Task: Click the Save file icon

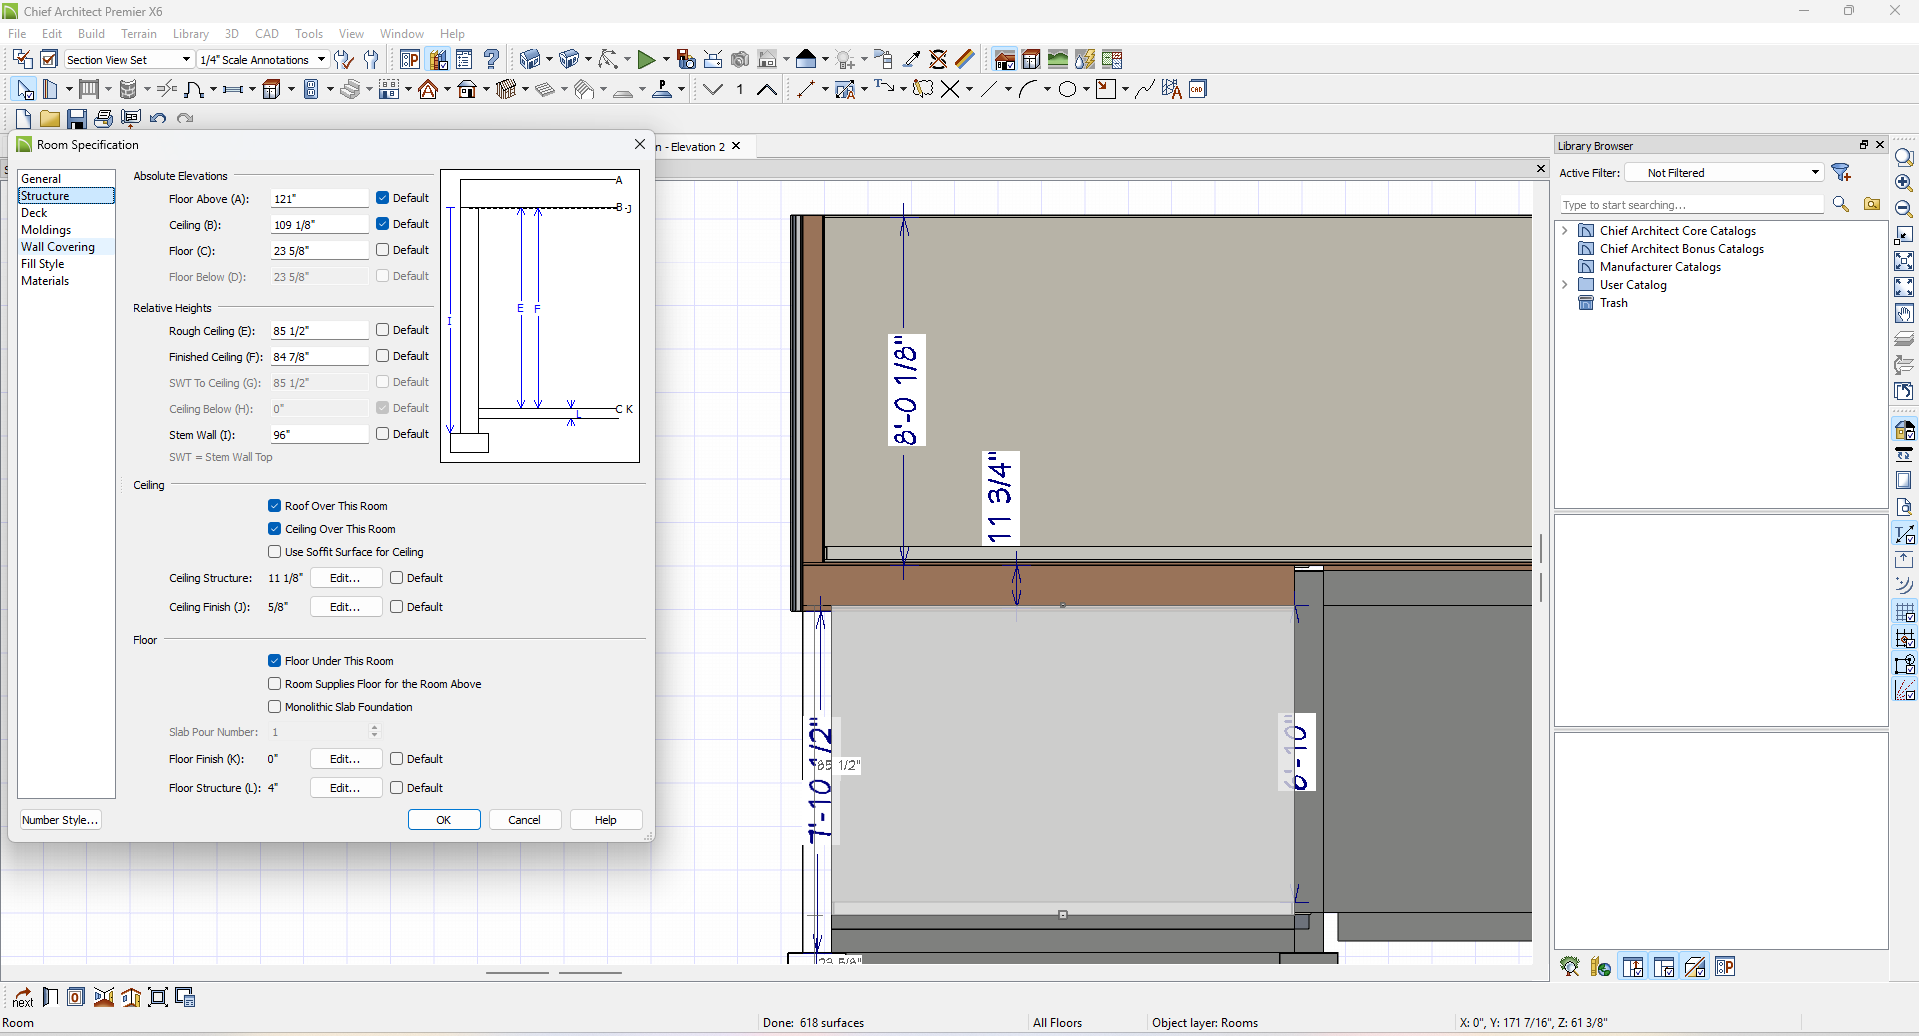Action: tap(76, 119)
